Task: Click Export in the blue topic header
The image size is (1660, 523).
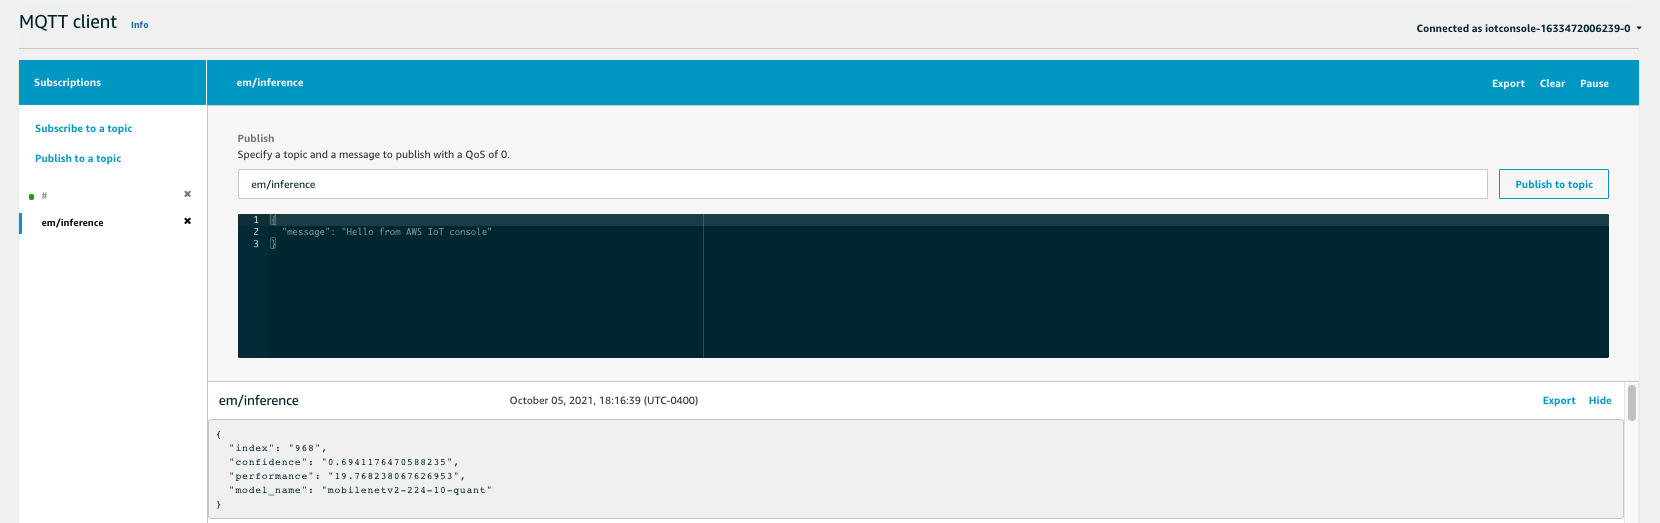Action: pyautogui.click(x=1508, y=84)
